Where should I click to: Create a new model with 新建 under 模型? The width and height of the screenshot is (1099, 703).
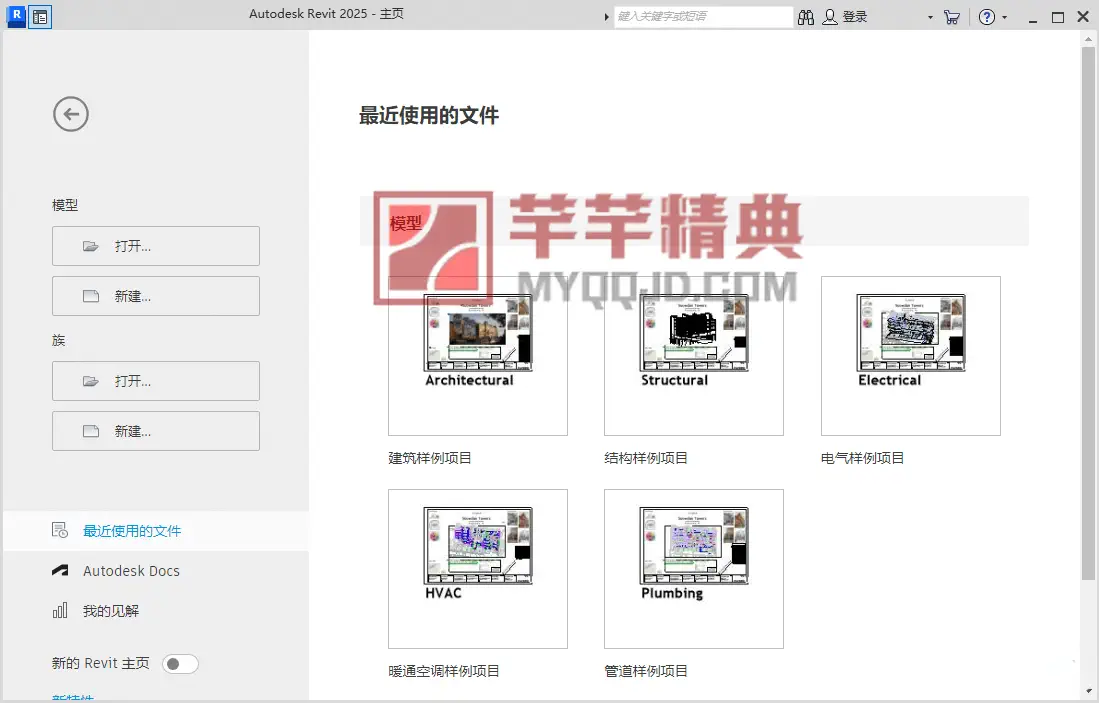[156, 296]
